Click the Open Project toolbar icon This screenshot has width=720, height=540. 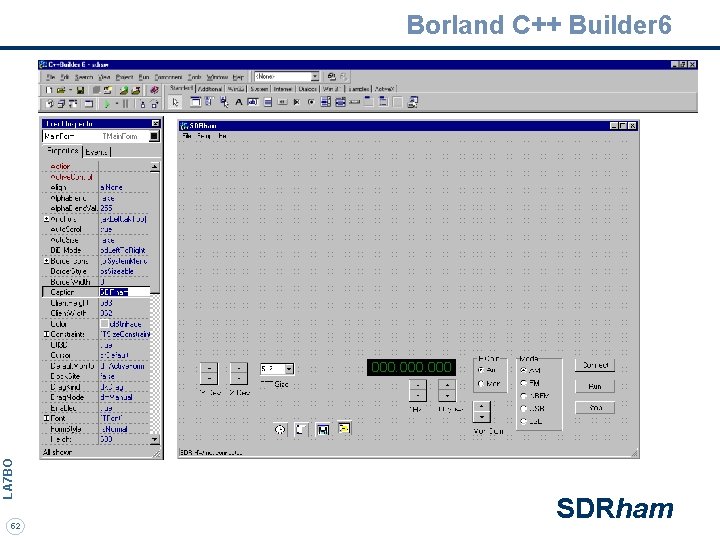(108, 90)
